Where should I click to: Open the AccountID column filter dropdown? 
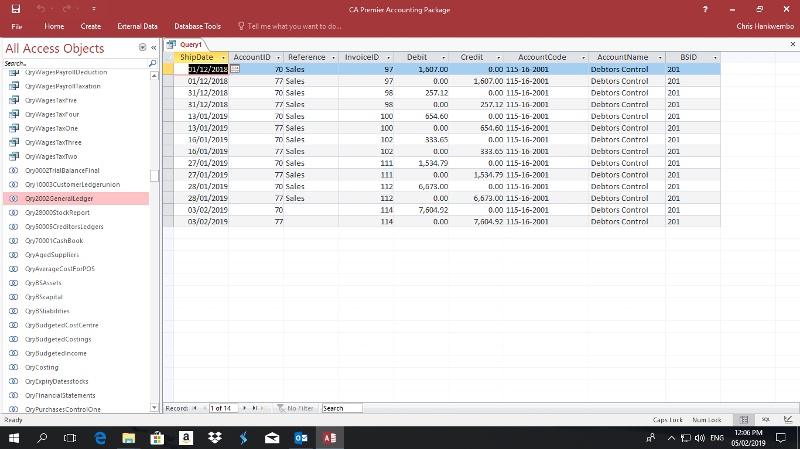[278, 58]
